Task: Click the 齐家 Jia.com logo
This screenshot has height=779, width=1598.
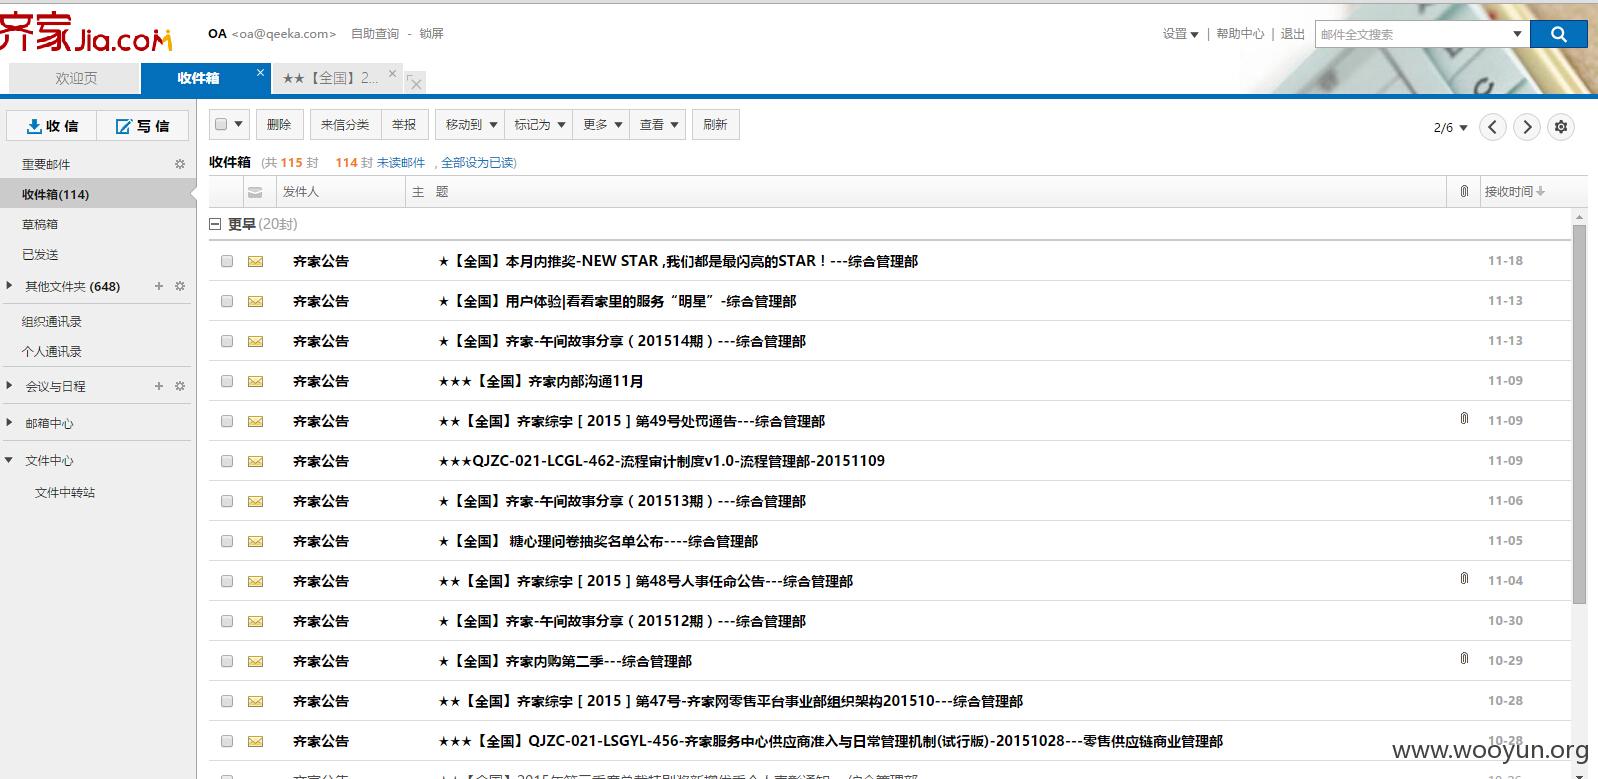Action: (x=86, y=34)
